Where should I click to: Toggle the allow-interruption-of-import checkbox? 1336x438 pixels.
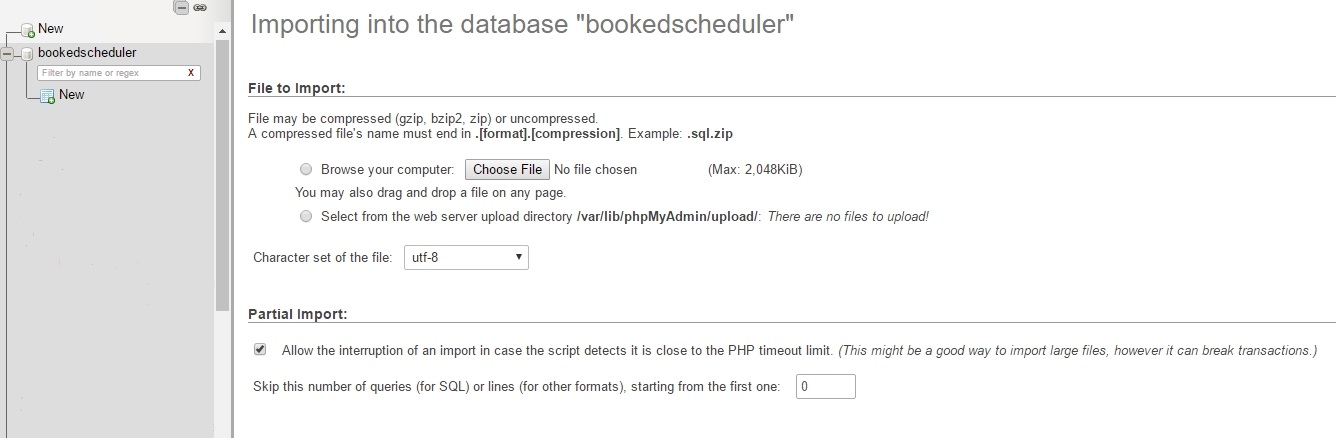point(260,350)
